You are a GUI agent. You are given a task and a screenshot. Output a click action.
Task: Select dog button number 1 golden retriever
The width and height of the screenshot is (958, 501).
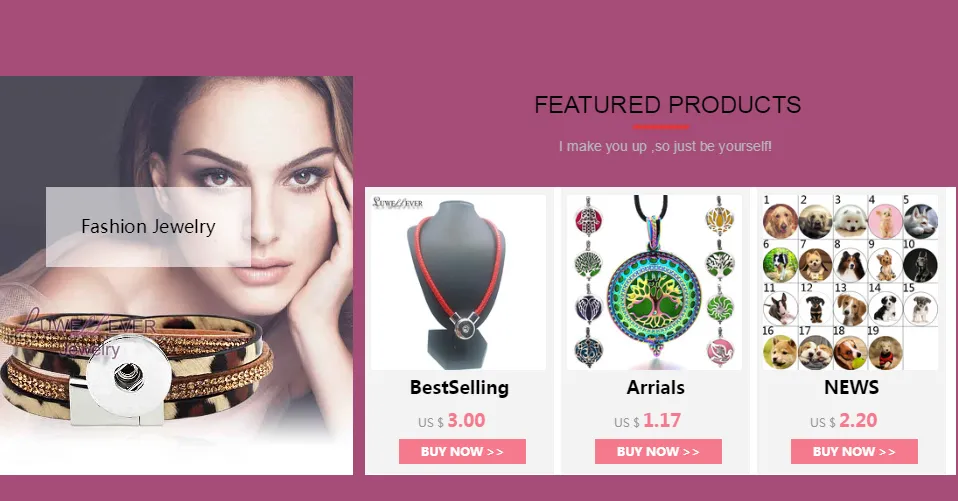point(780,221)
